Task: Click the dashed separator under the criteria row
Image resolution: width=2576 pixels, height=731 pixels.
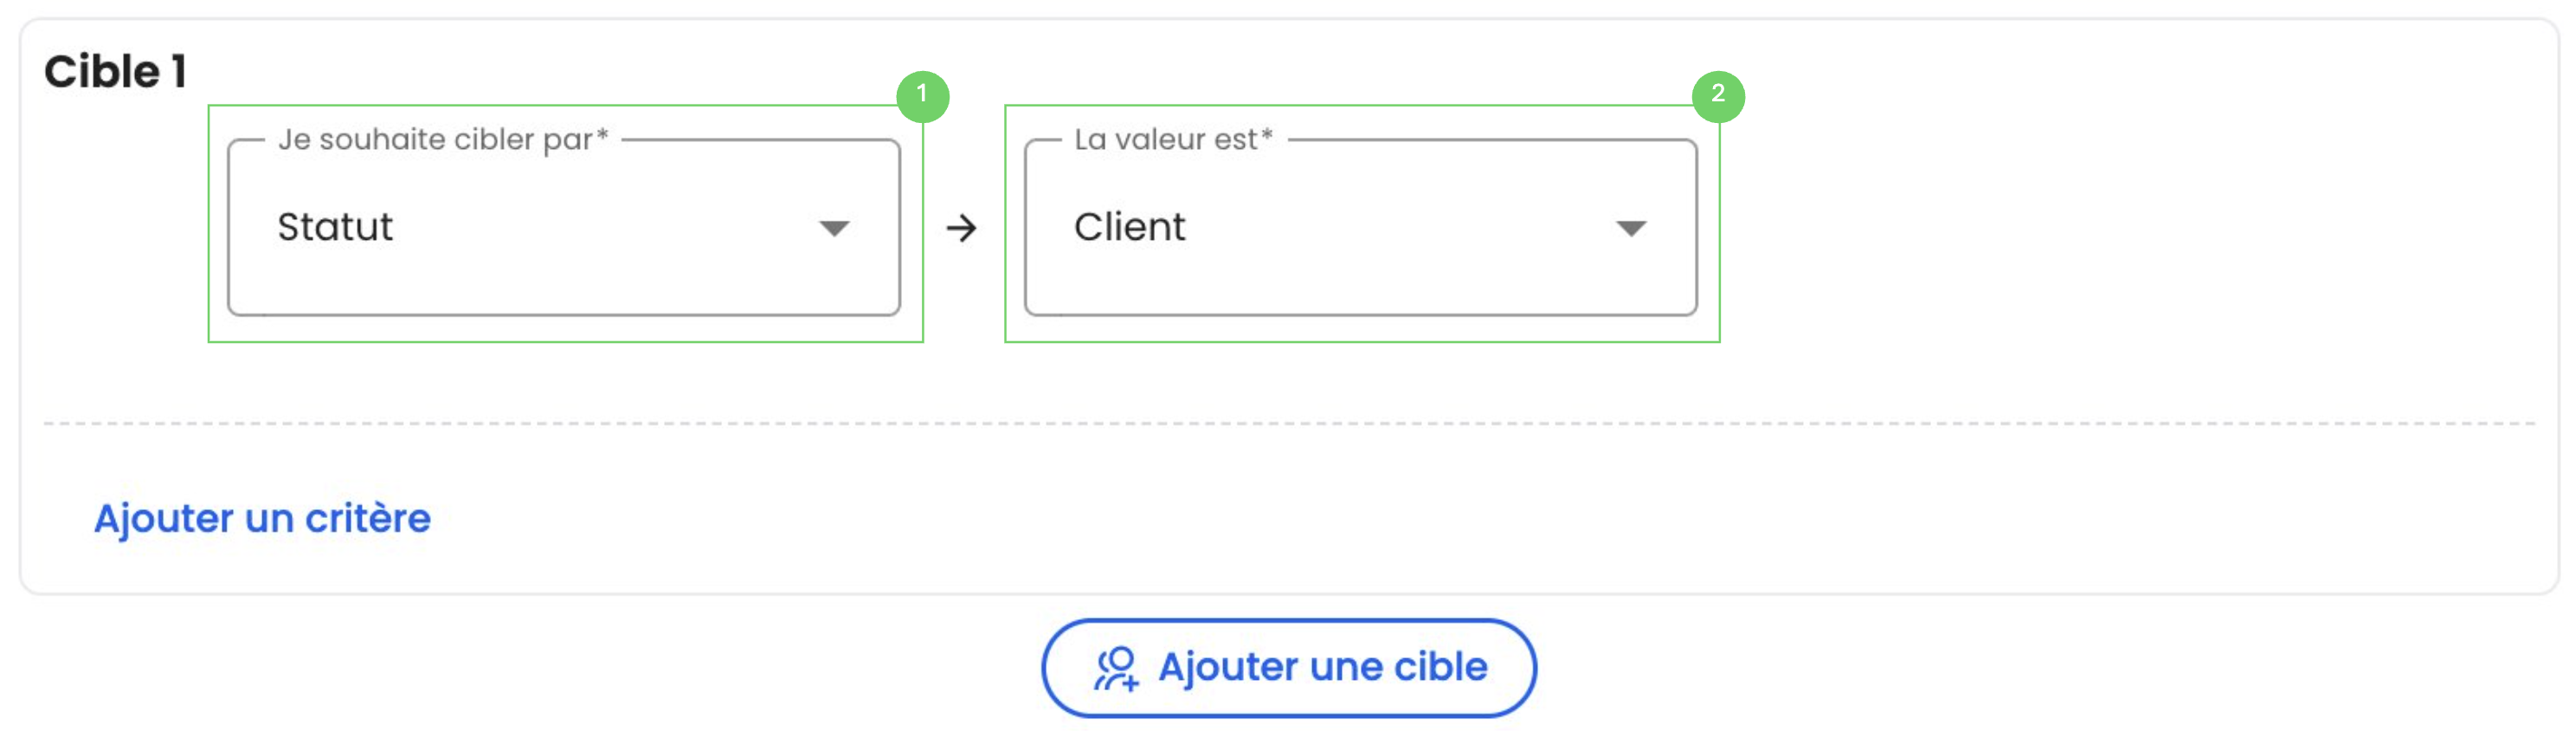Action: (x=1289, y=423)
